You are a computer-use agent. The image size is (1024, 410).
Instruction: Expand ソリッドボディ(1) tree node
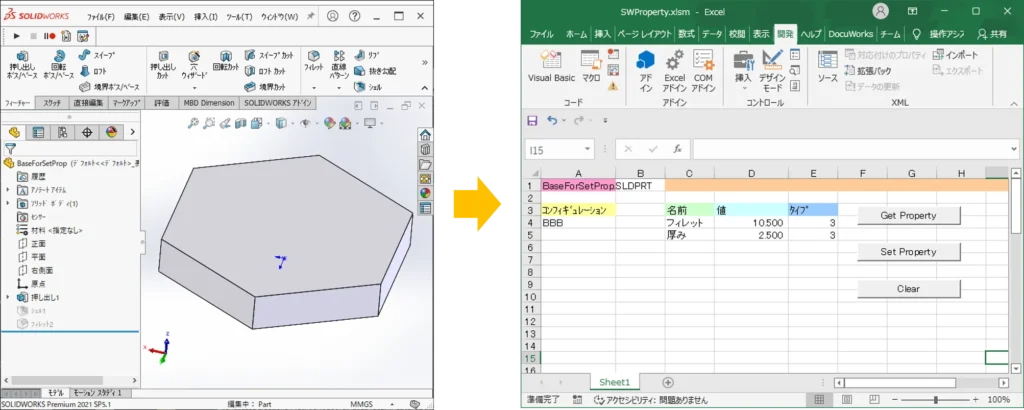[x=8, y=203]
